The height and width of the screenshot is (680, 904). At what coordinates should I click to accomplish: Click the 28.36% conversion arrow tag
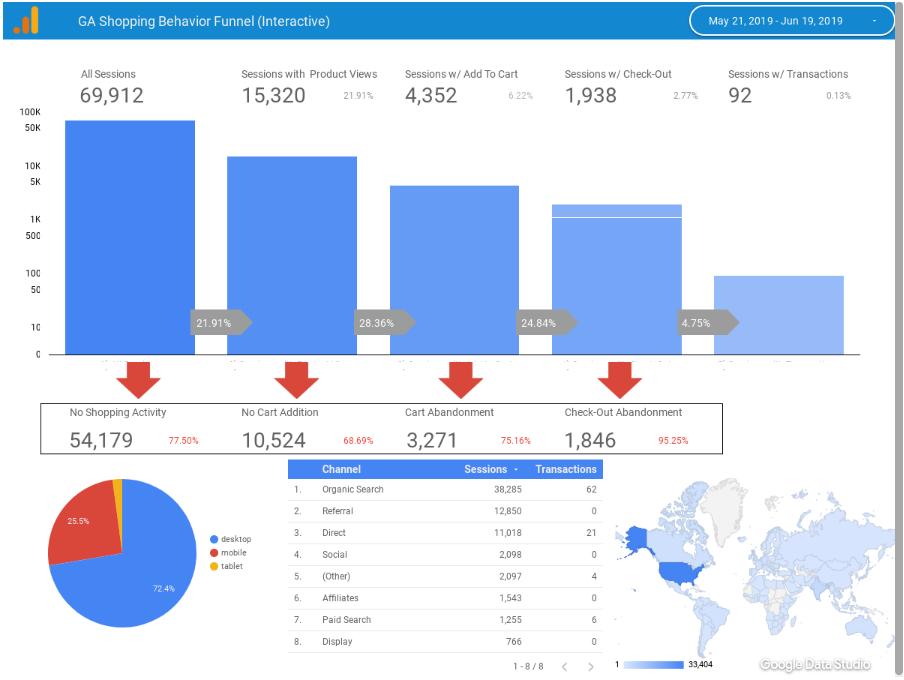pyautogui.click(x=384, y=322)
